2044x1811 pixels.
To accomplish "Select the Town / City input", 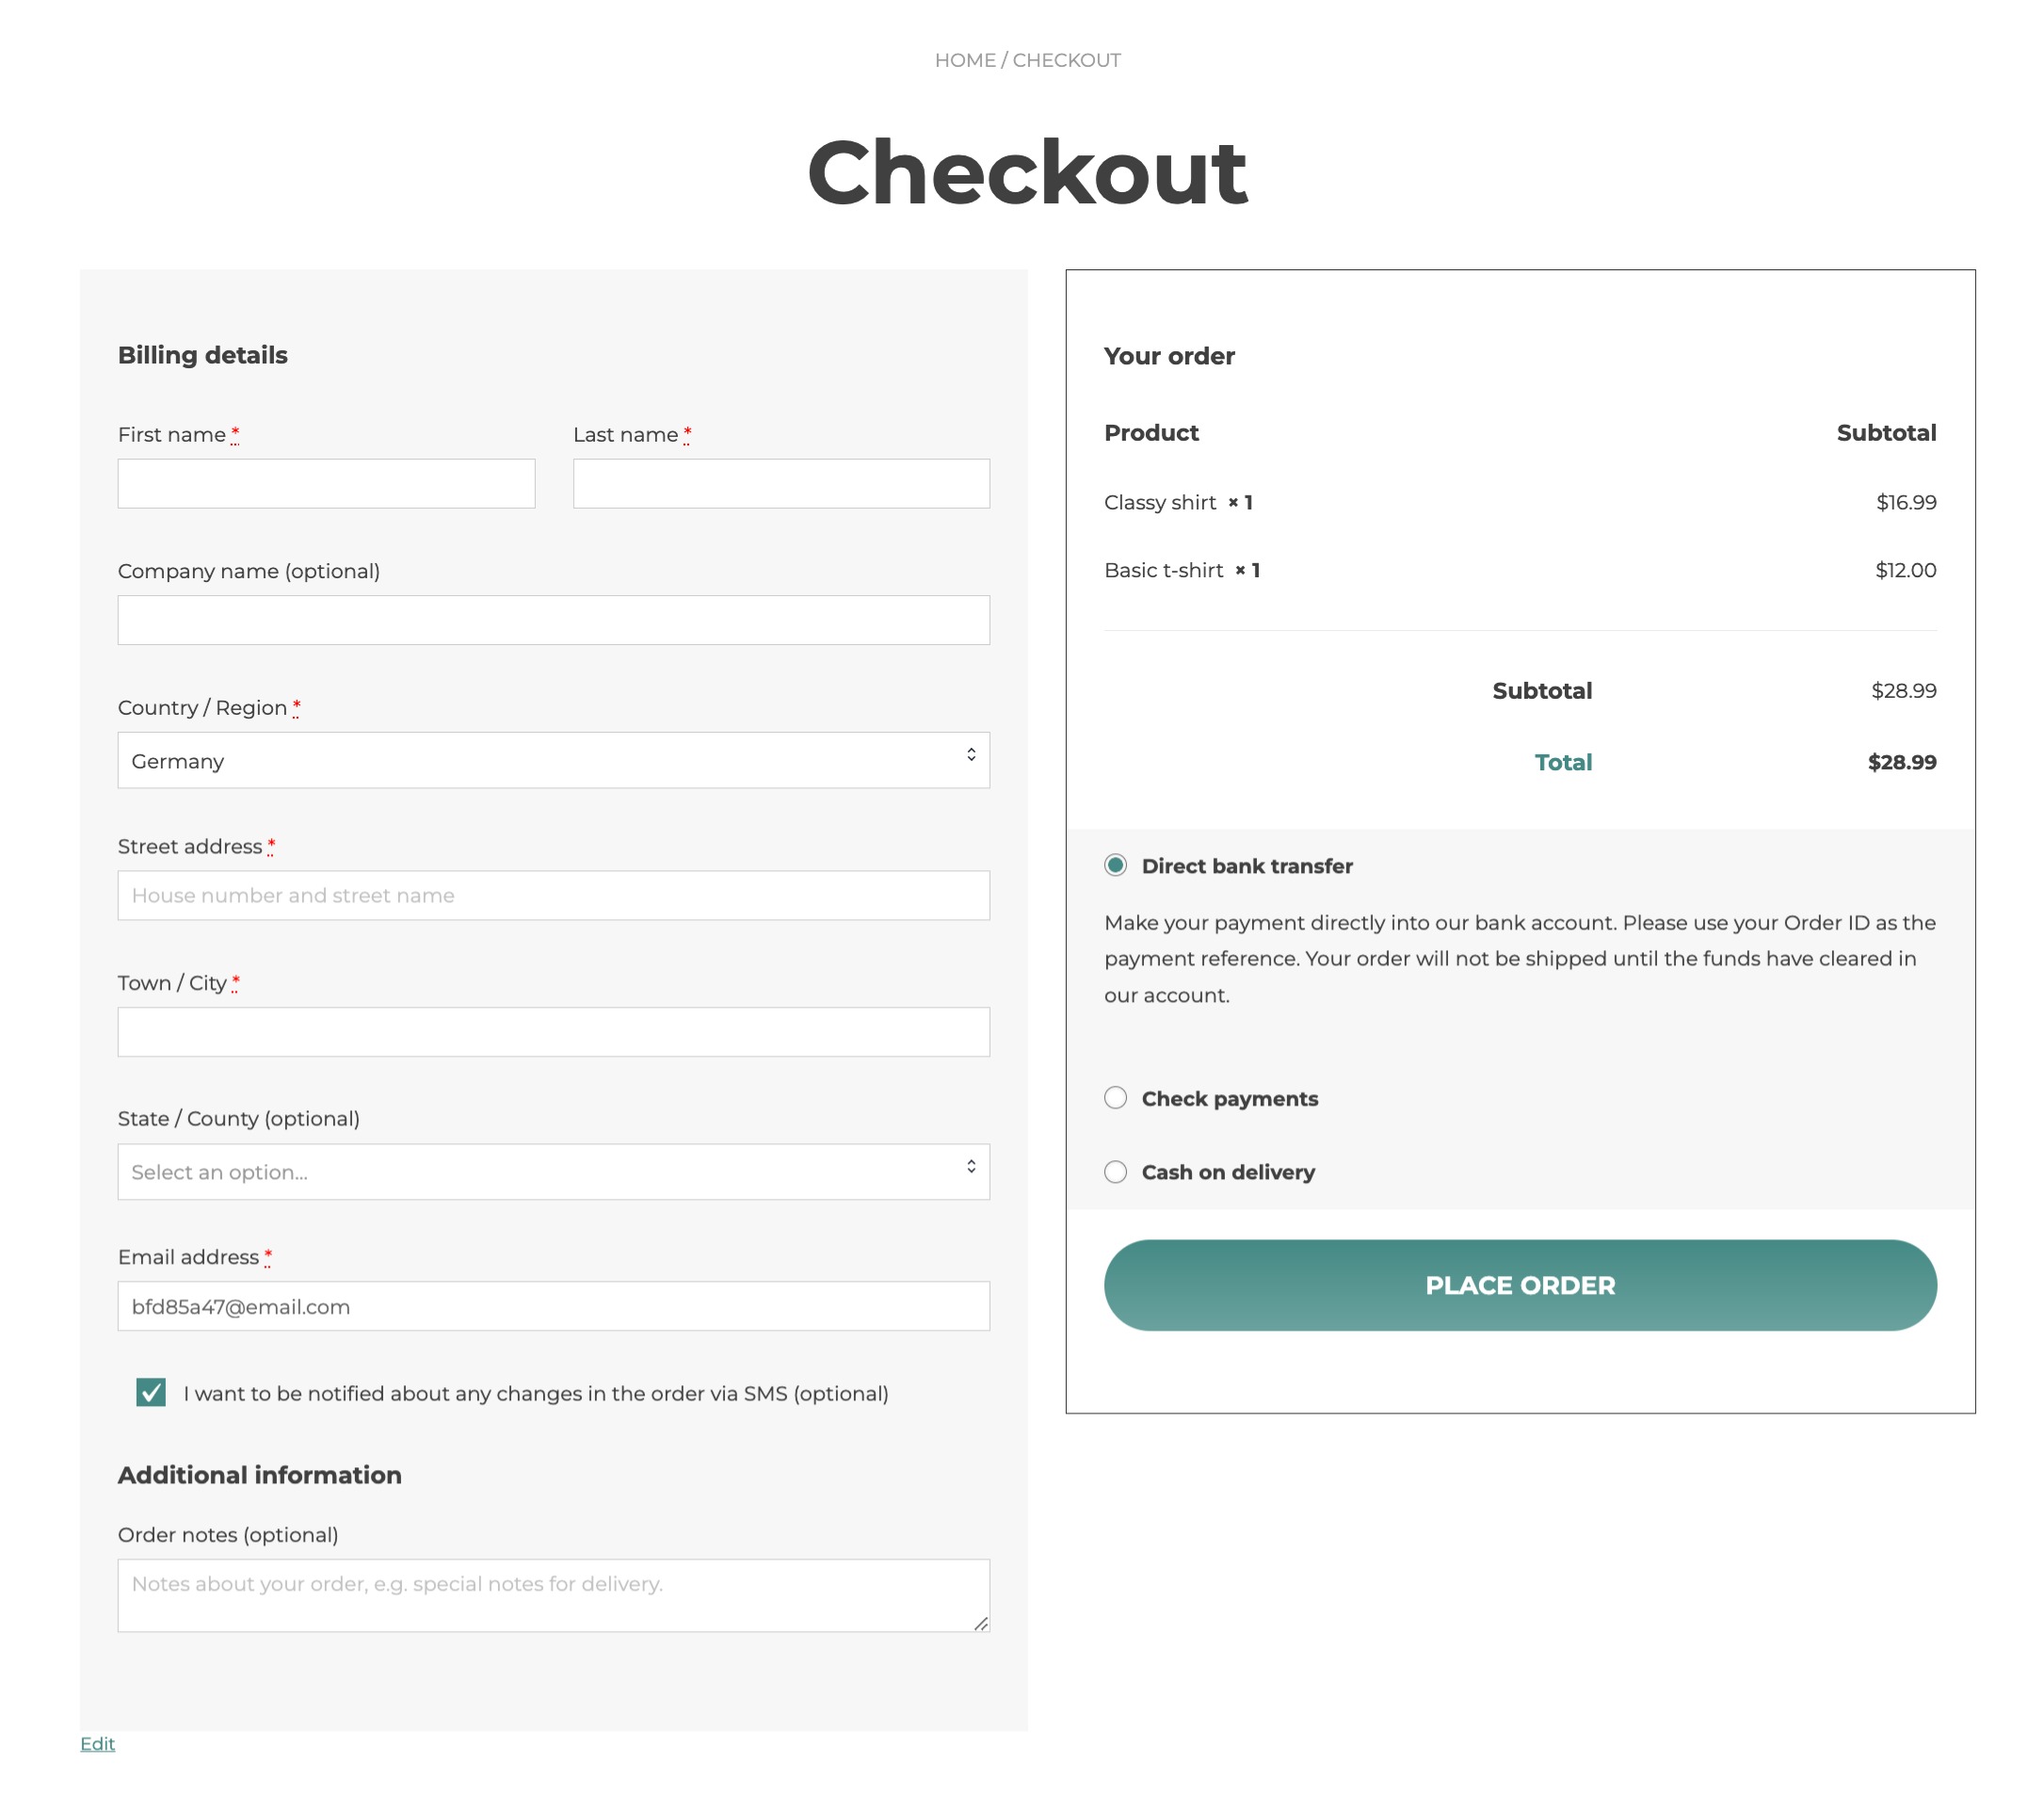I will [553, 1032].
